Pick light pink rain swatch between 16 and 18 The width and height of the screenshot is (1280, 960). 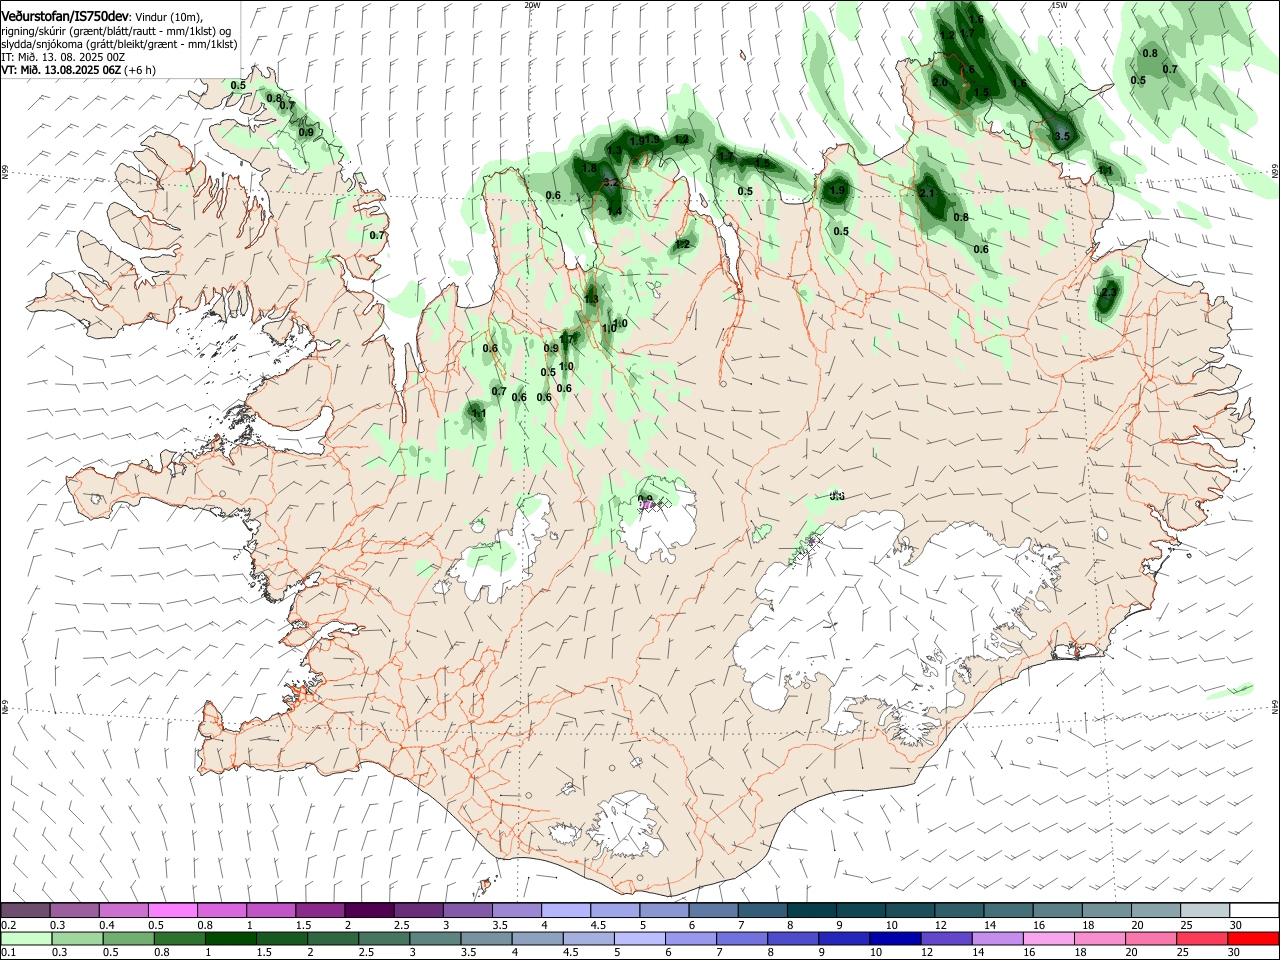click(1048, 938)
